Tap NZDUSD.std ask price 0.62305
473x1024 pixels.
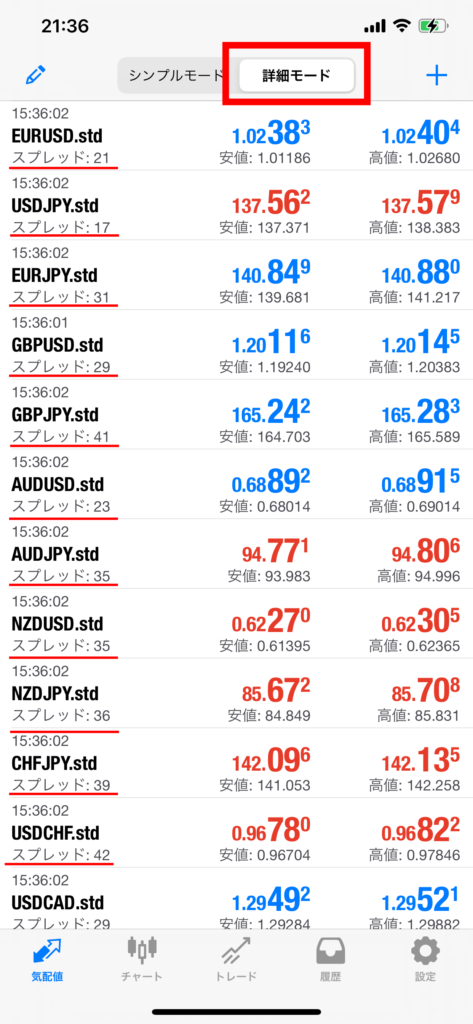coord(419,622)
